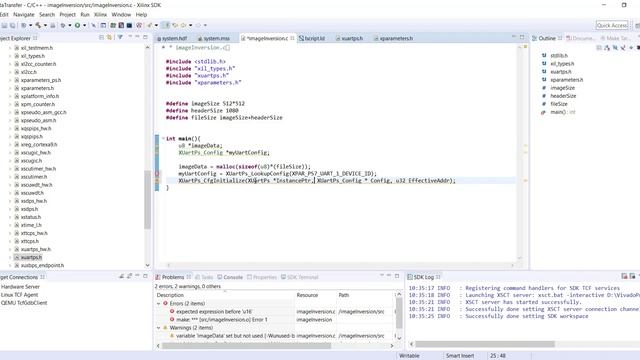
Task: Open the Search menu
Action: pos(47,14)
